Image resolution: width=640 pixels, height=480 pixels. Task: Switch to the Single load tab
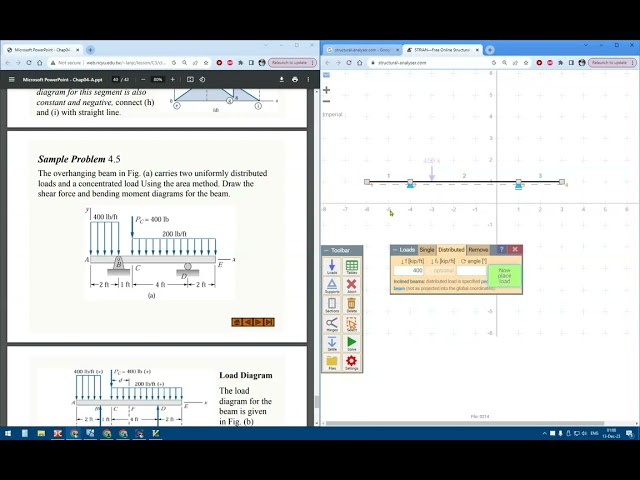427,250
